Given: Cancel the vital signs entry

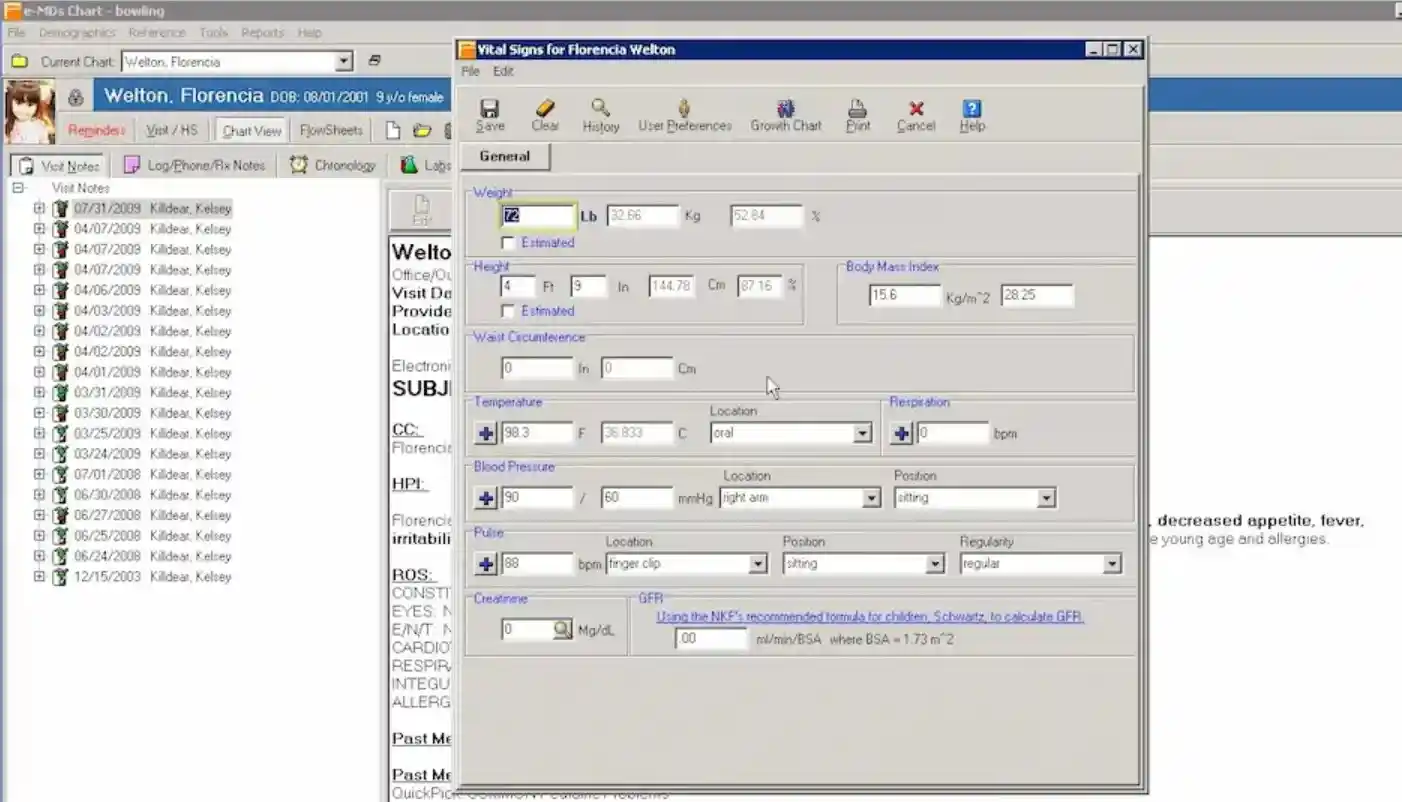Looking at the screenshot, I should (x=915, y=113).
